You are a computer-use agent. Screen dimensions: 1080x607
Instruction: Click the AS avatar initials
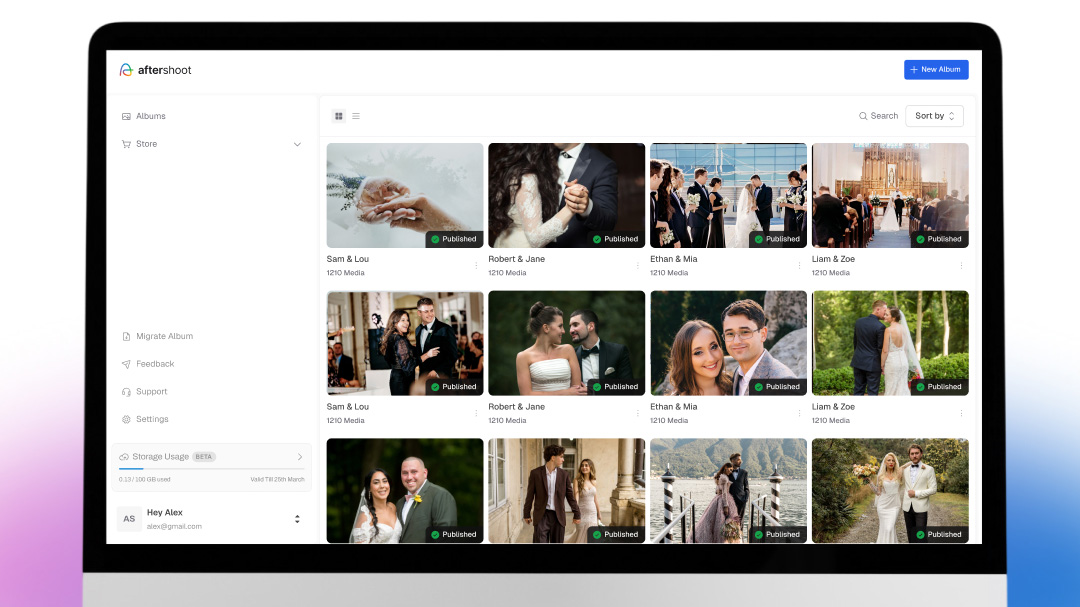click(129, 519)
